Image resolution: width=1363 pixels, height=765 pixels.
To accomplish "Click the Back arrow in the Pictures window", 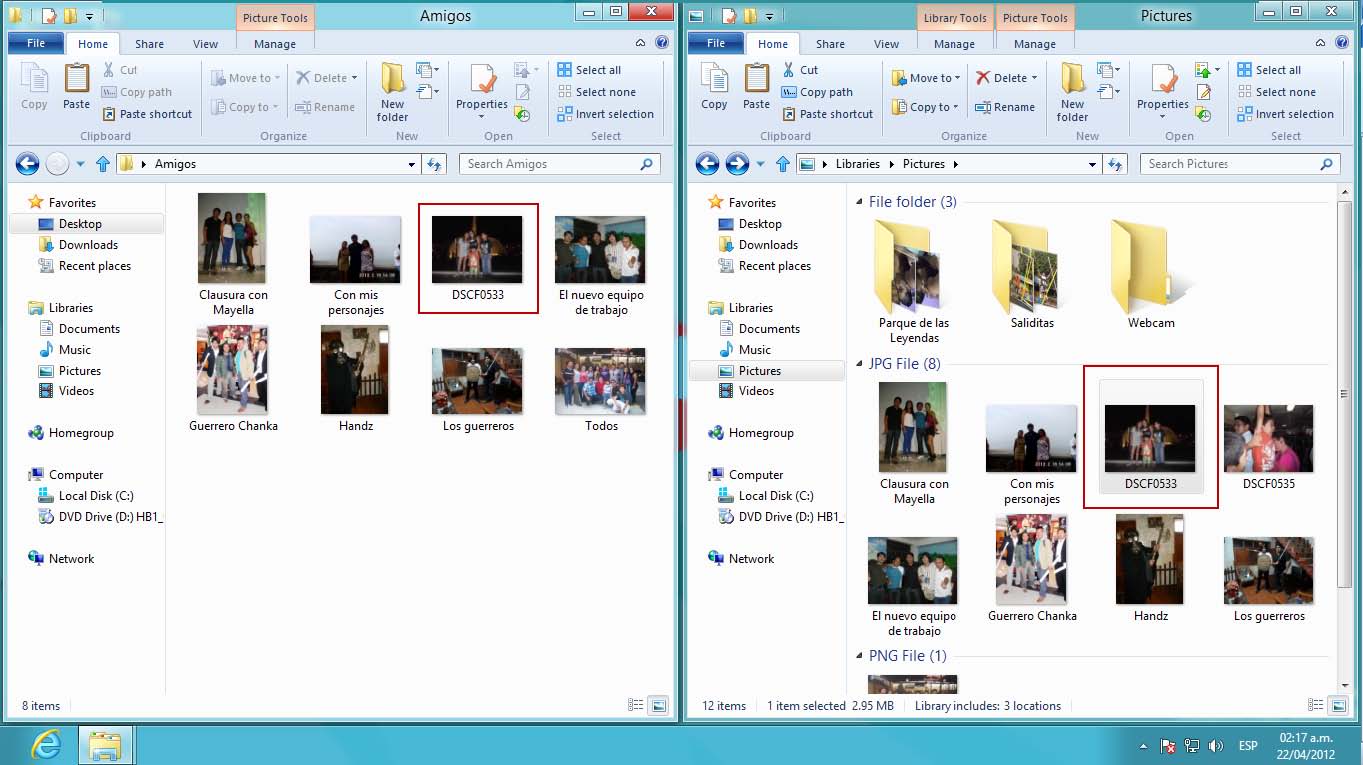I will pyautogui.click(x=707, y=164).
